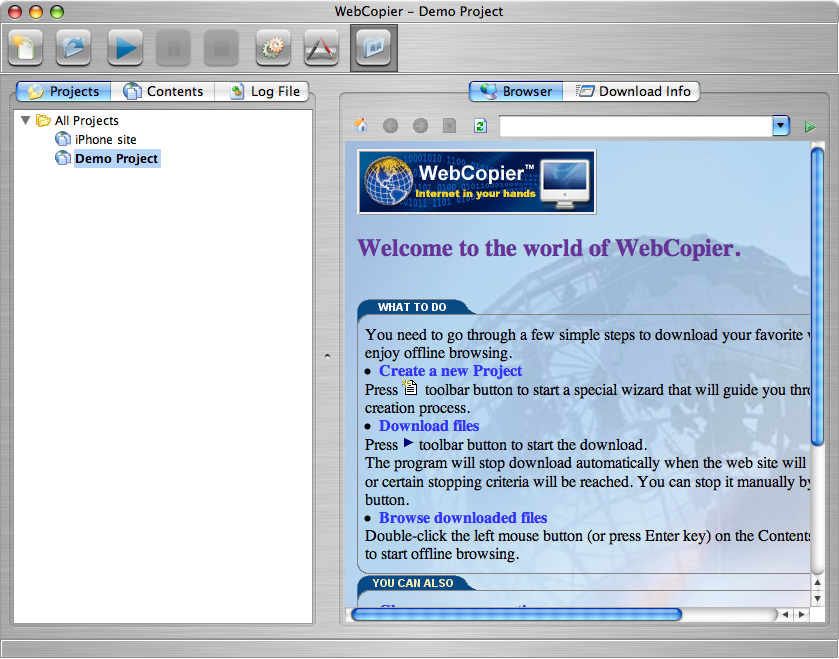Click the browser back arrow button
This screenshot has width=839, height=659.
pyautogui.click(x=391, y=126)
